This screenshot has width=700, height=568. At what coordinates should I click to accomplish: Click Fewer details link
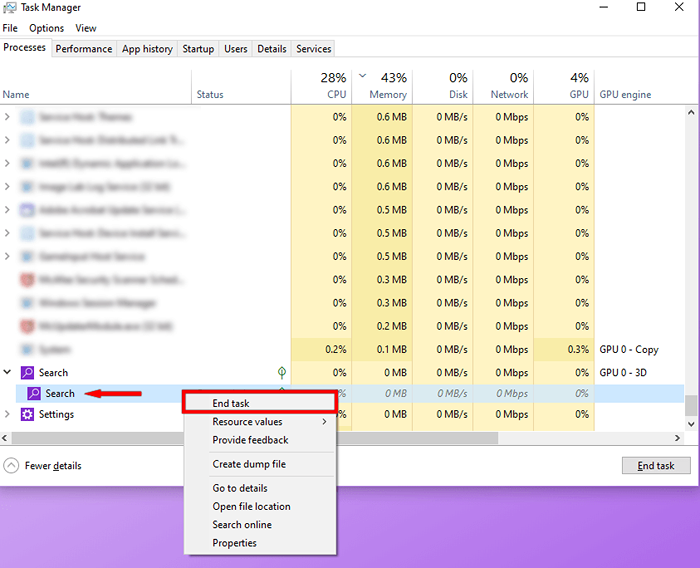(53, 466)
